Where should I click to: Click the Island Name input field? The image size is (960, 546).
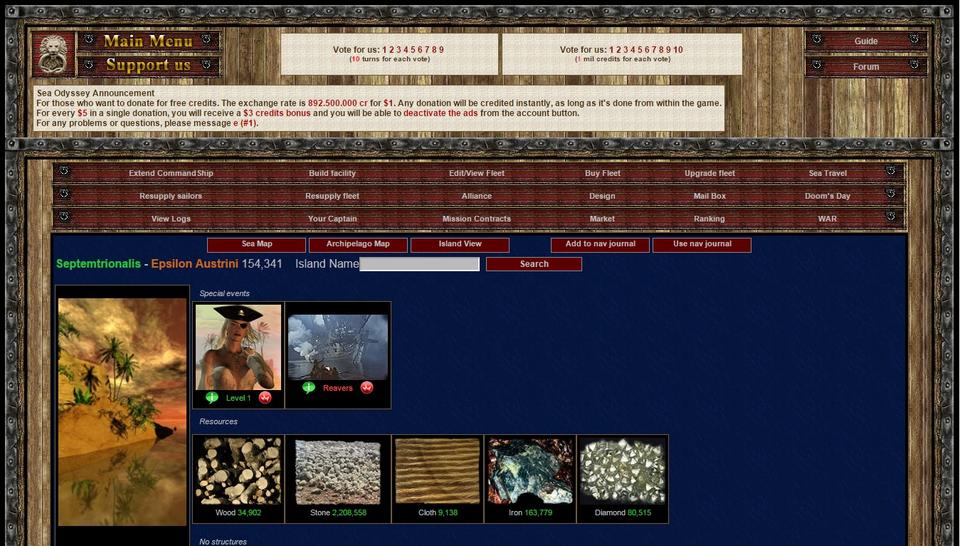click(x=419, y=265)
